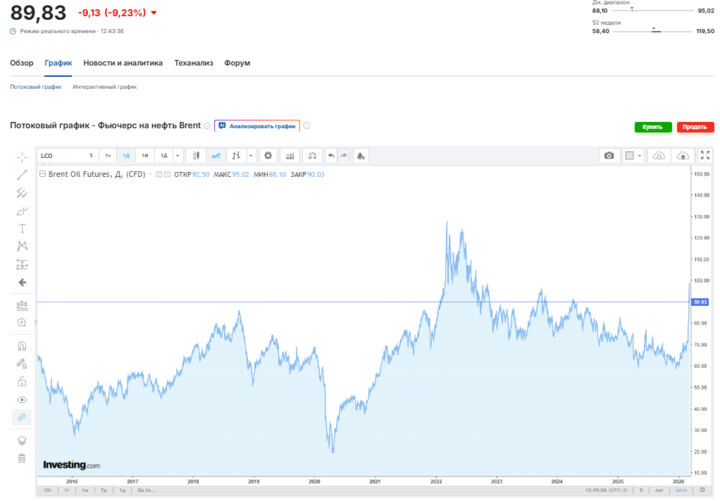
Task: Click the 52-week range slider marker
Action: (x=656, y=32)
